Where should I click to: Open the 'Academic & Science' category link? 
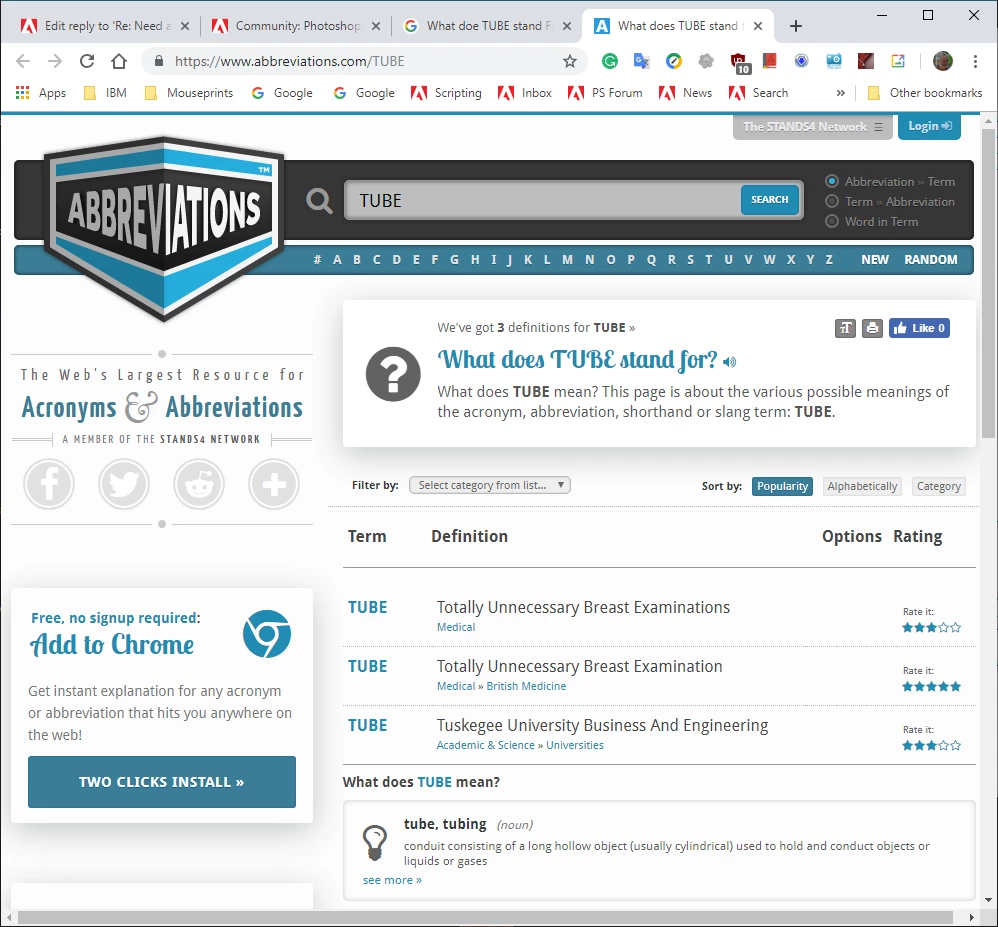486,746
